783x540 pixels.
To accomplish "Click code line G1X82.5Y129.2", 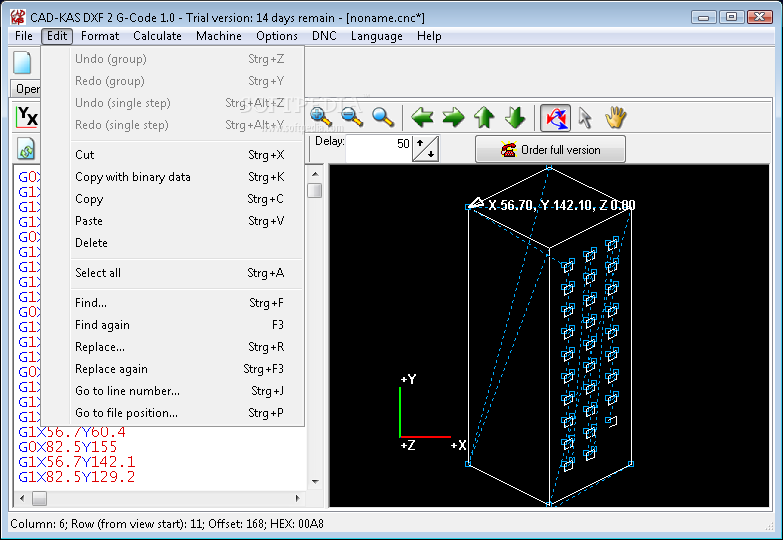I will coord(76,477).
